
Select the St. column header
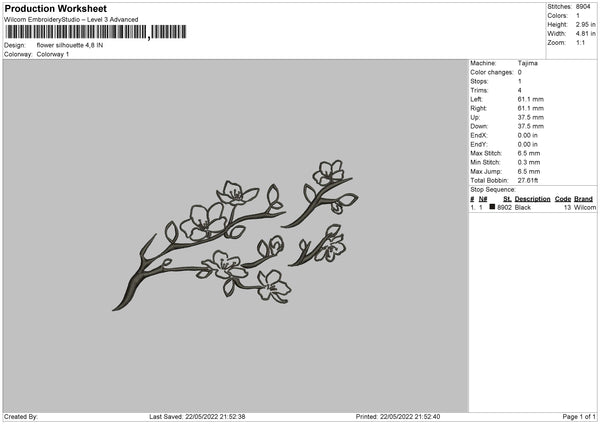pyautogui.click(x=507, y=199)
